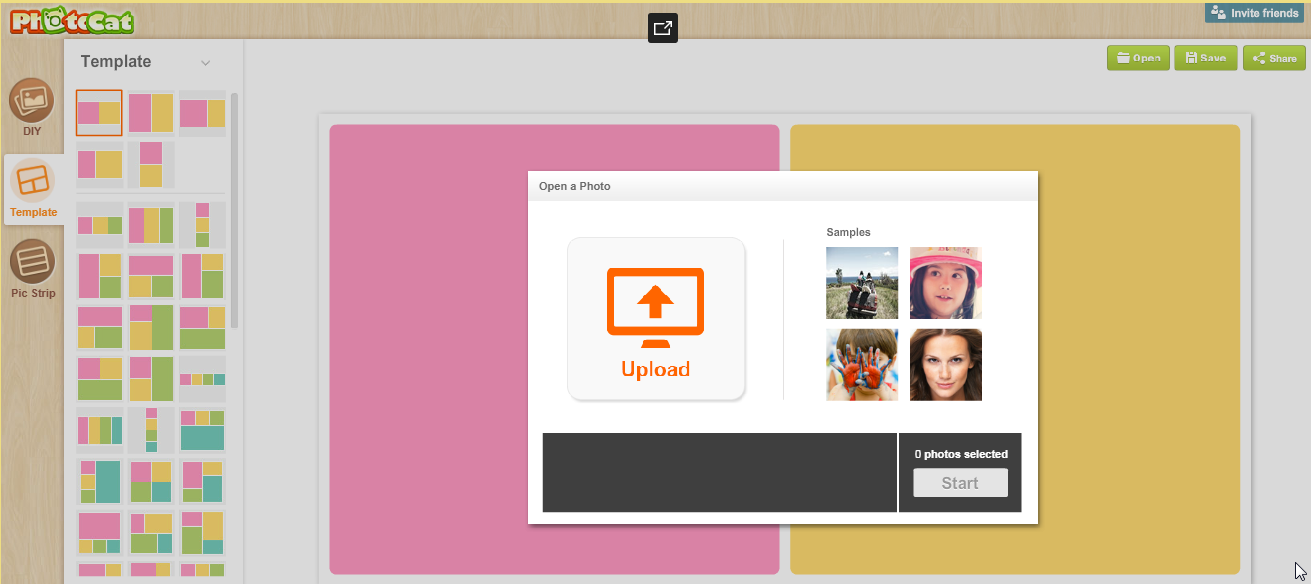The image size is (1311, 584).
Task: Click the dark selected-photos tray area
Action: (720, 472)
